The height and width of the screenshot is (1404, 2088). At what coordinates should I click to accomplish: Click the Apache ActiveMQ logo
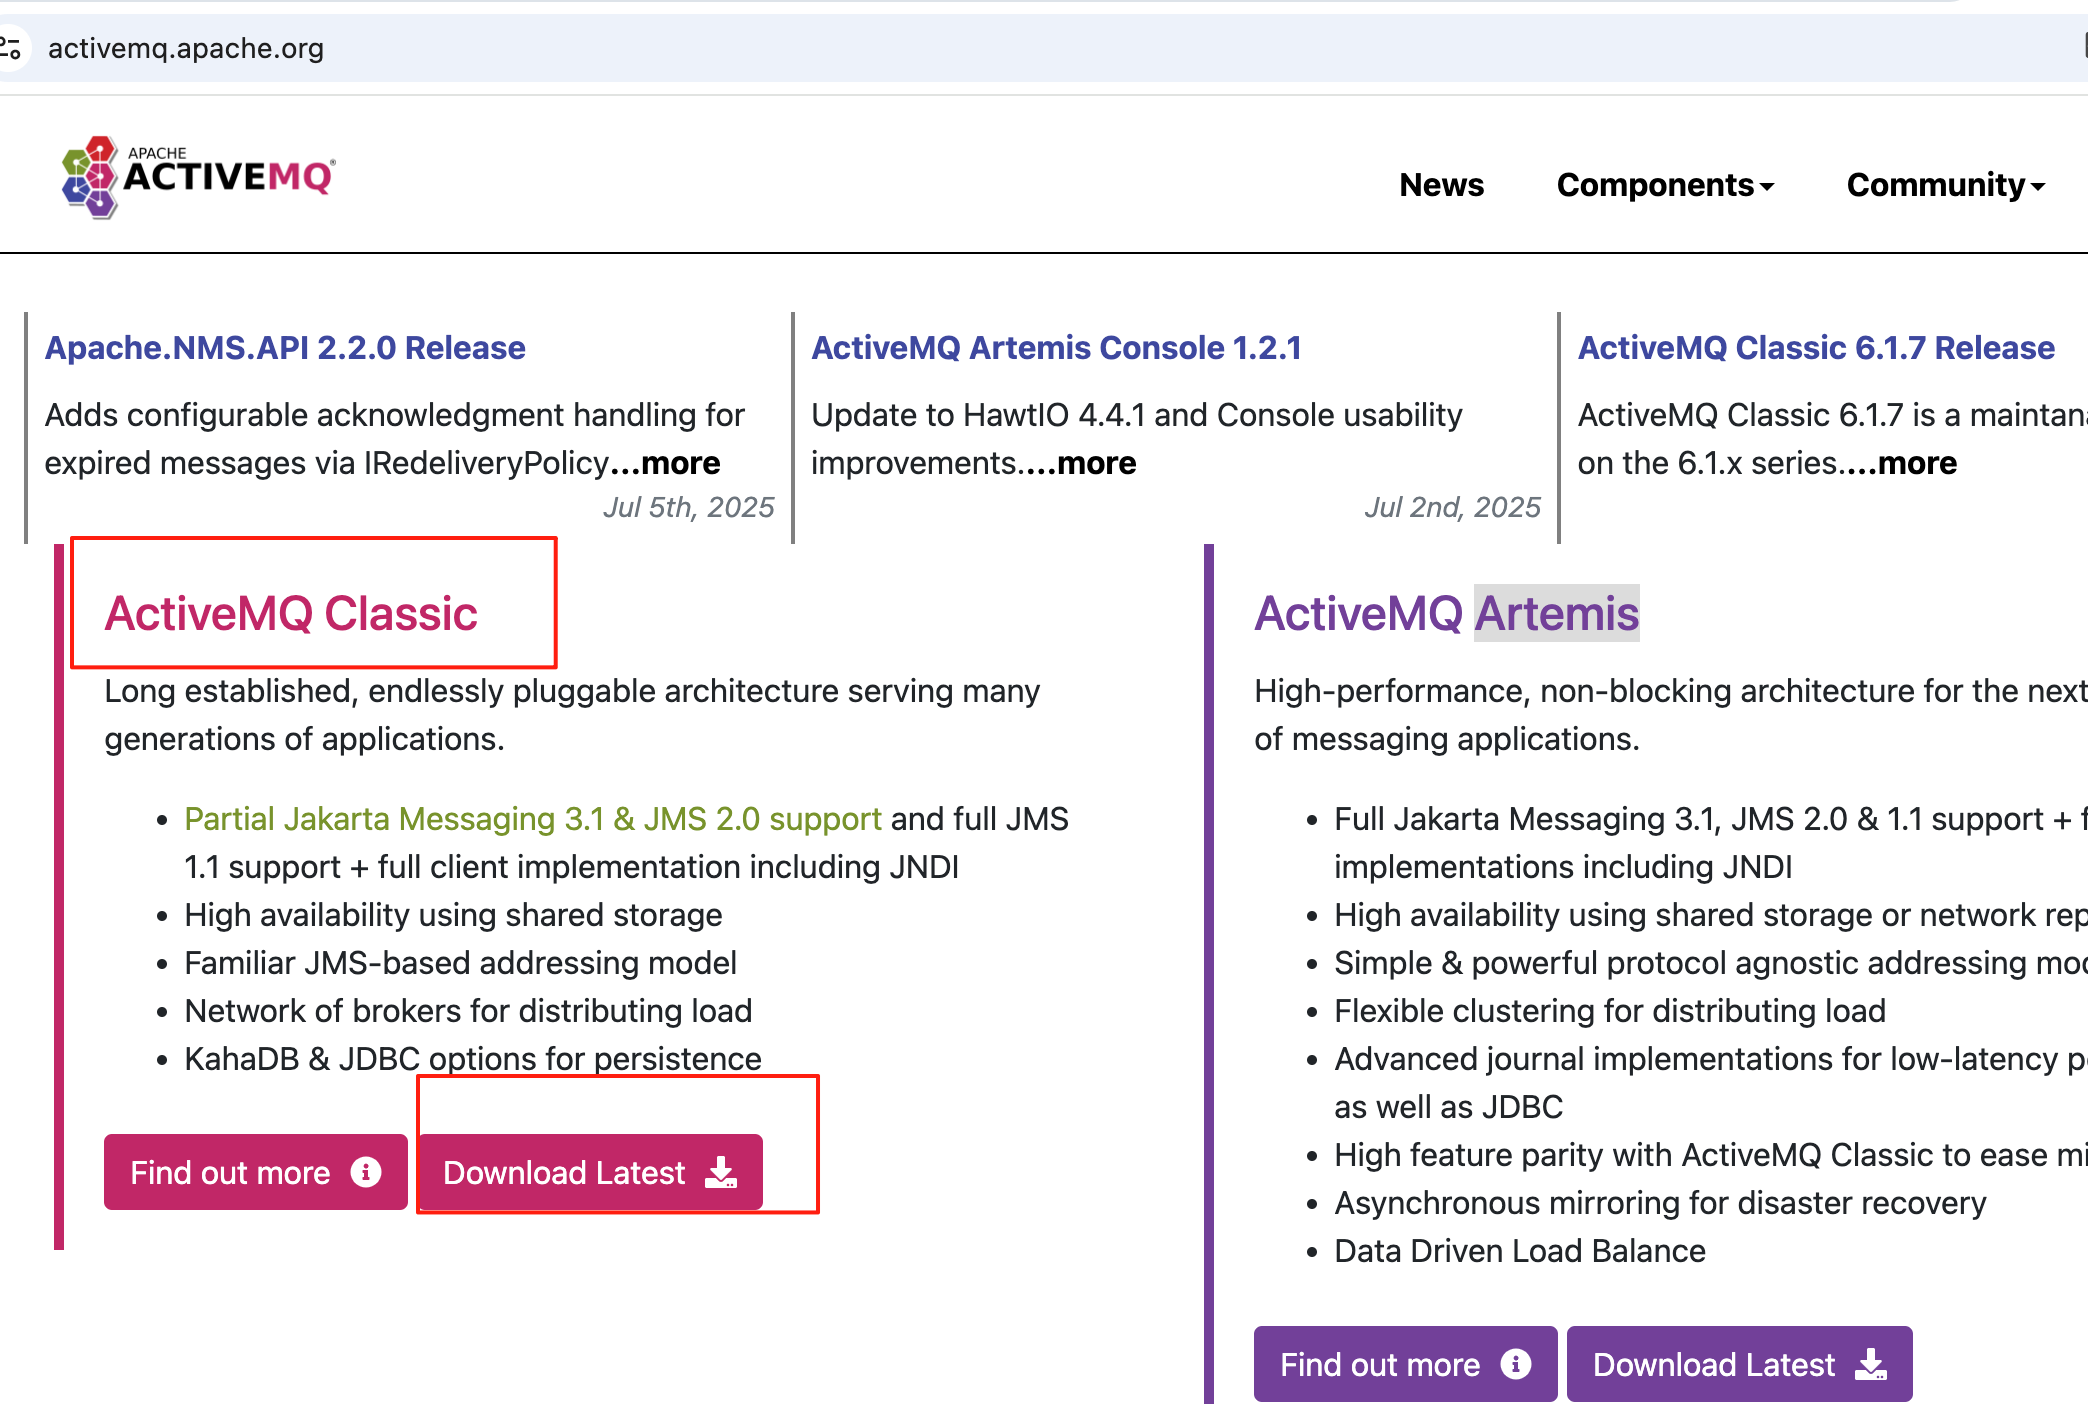[x=198, y=177]
